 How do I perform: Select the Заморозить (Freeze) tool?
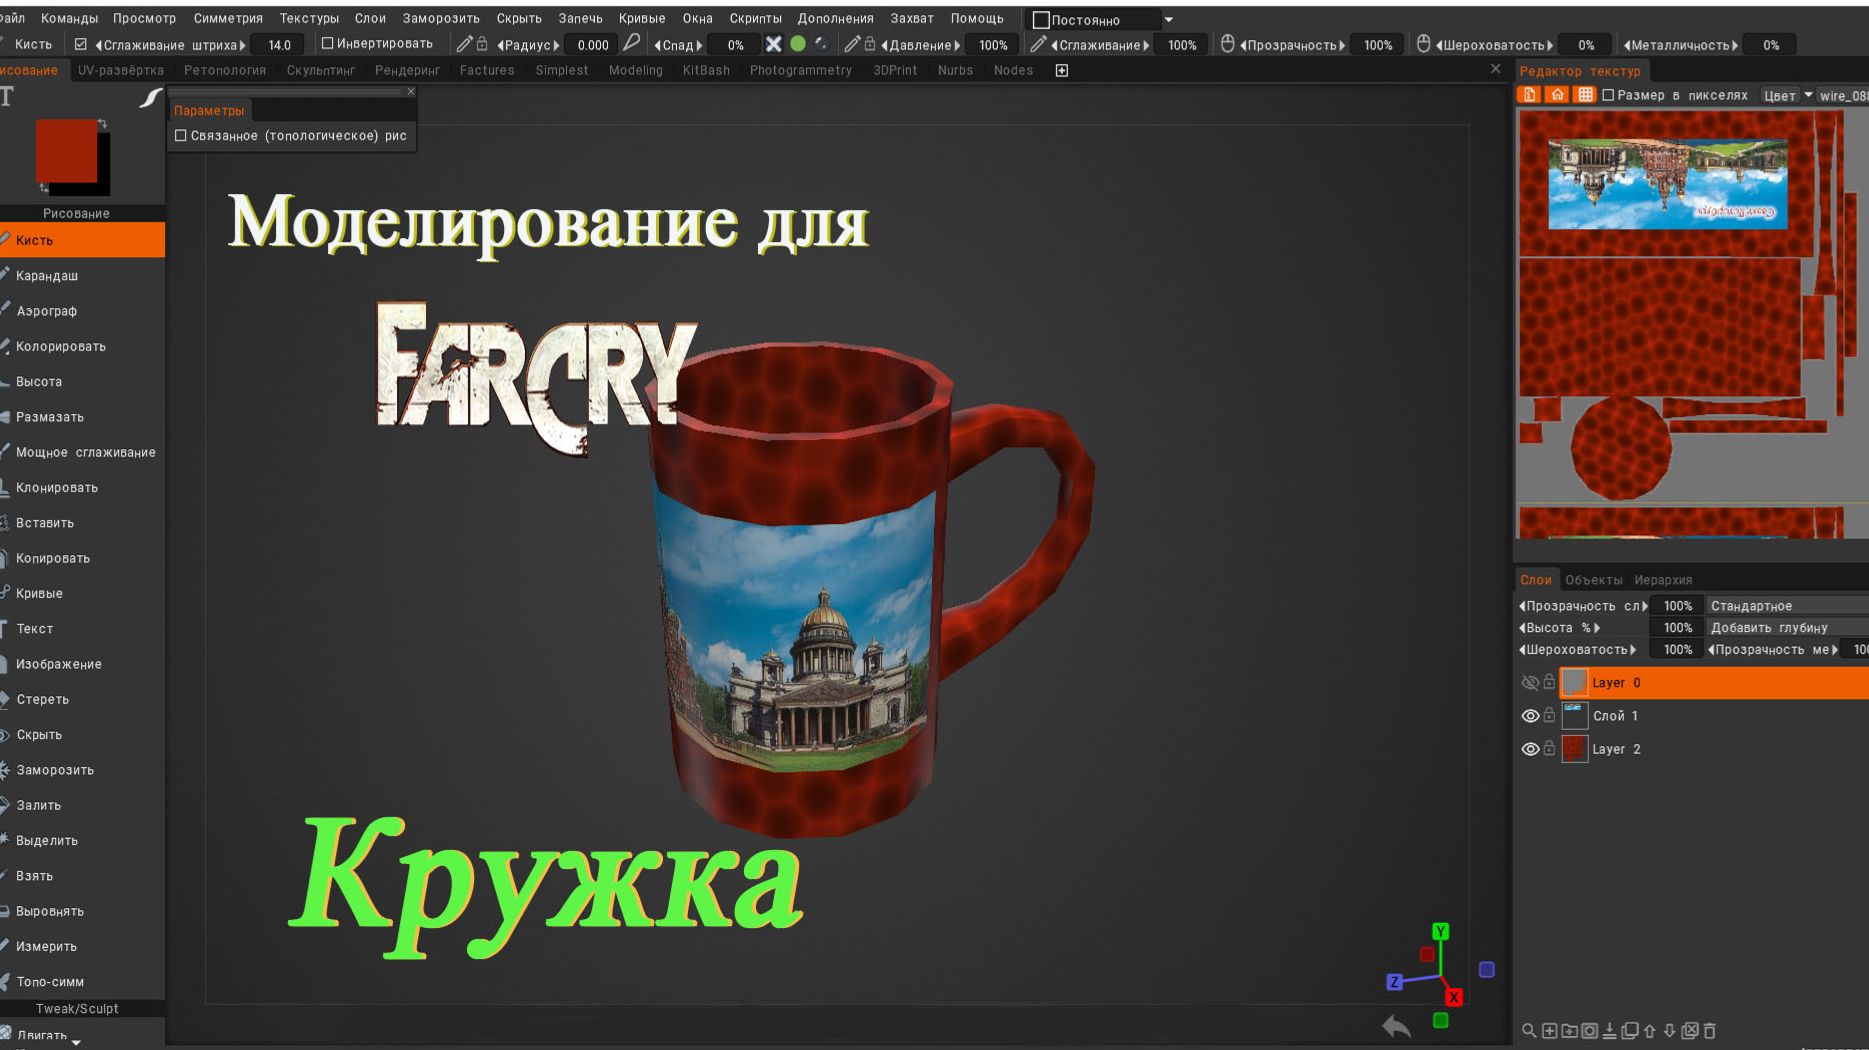click(x=53, y=770)
